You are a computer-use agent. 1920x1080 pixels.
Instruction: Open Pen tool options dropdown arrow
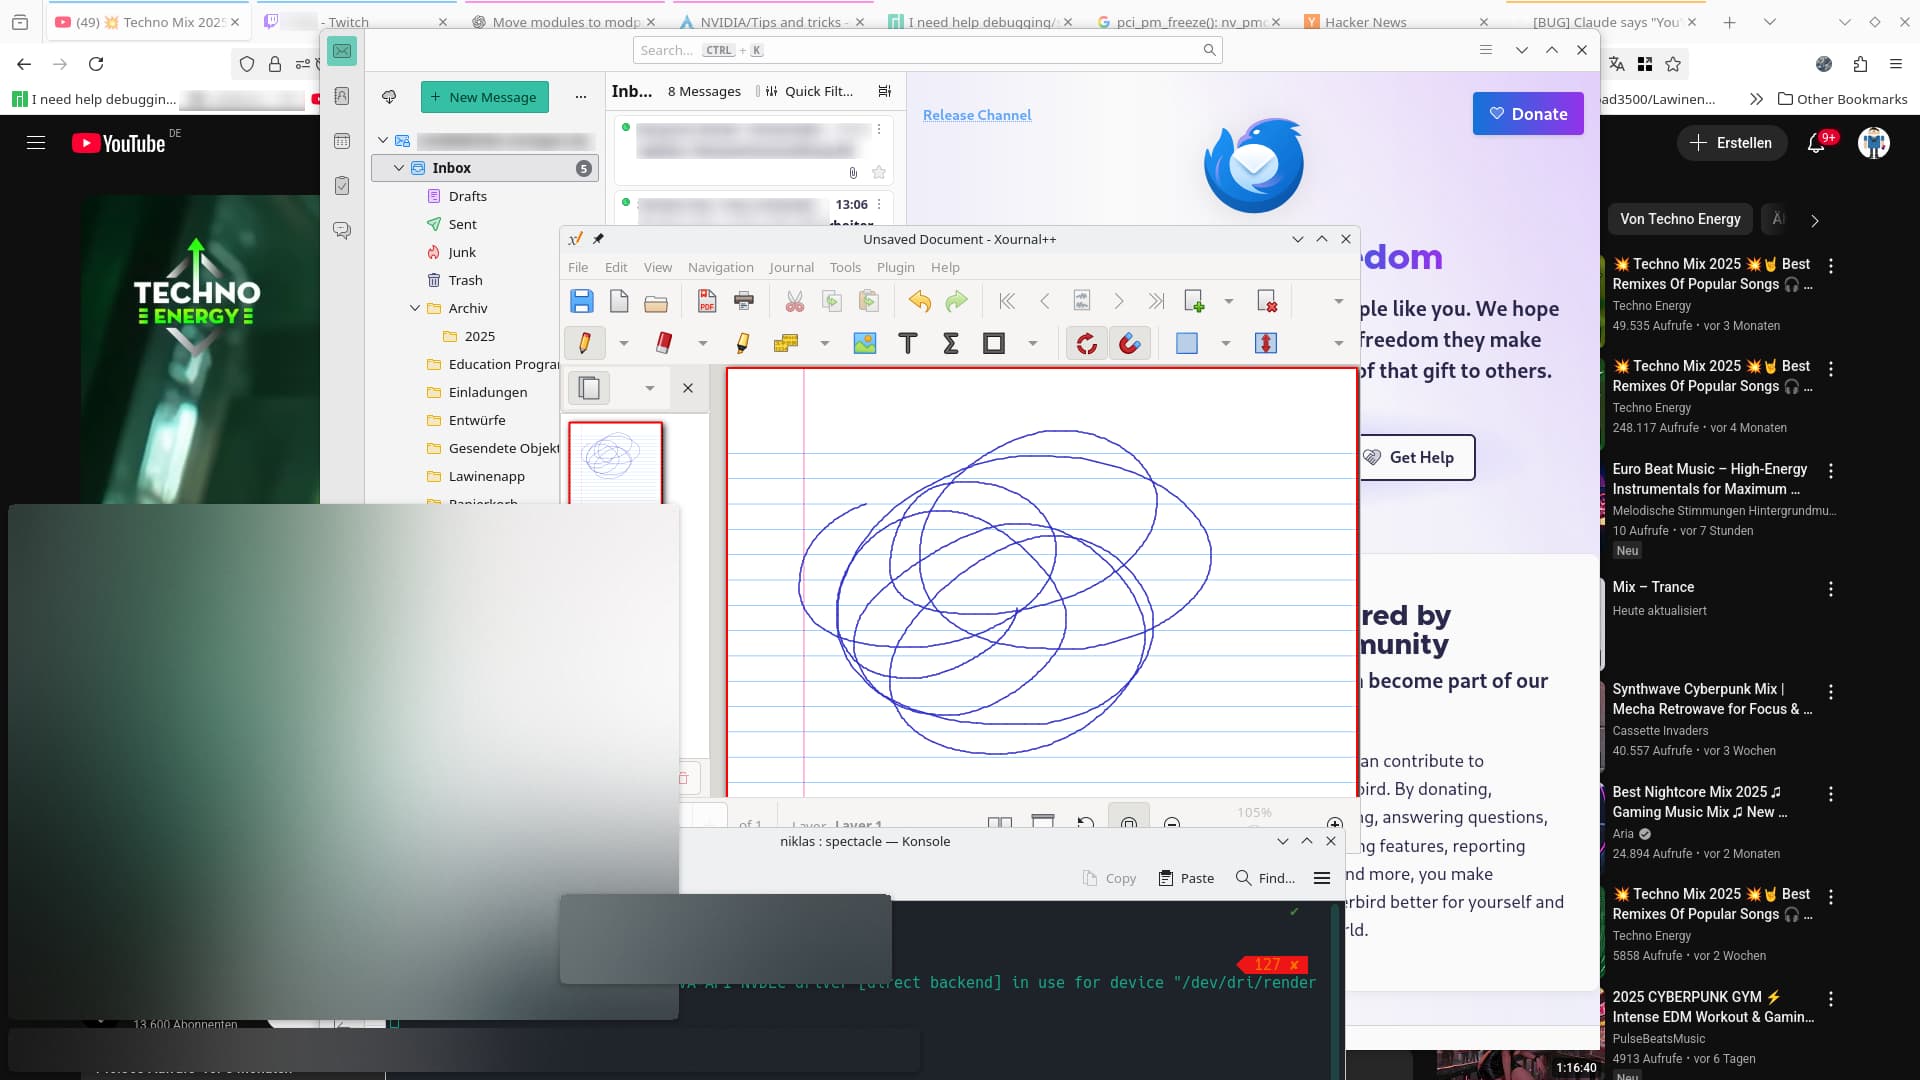[x=624, y=343]
